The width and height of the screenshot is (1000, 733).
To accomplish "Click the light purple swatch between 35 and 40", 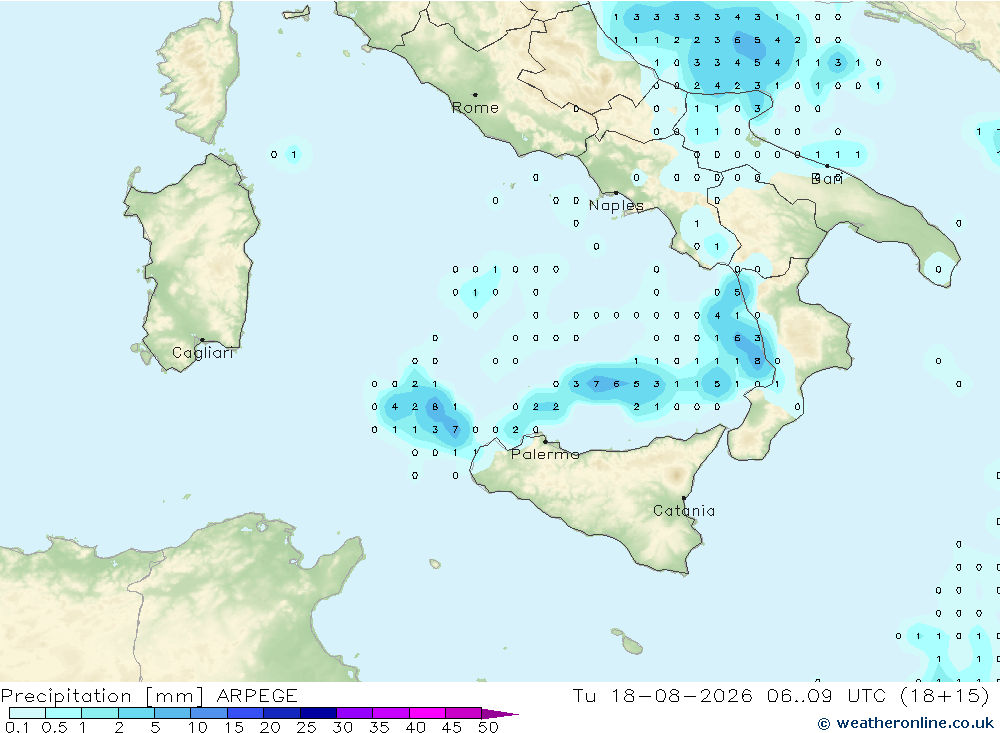I will click(x=391, y=713).
